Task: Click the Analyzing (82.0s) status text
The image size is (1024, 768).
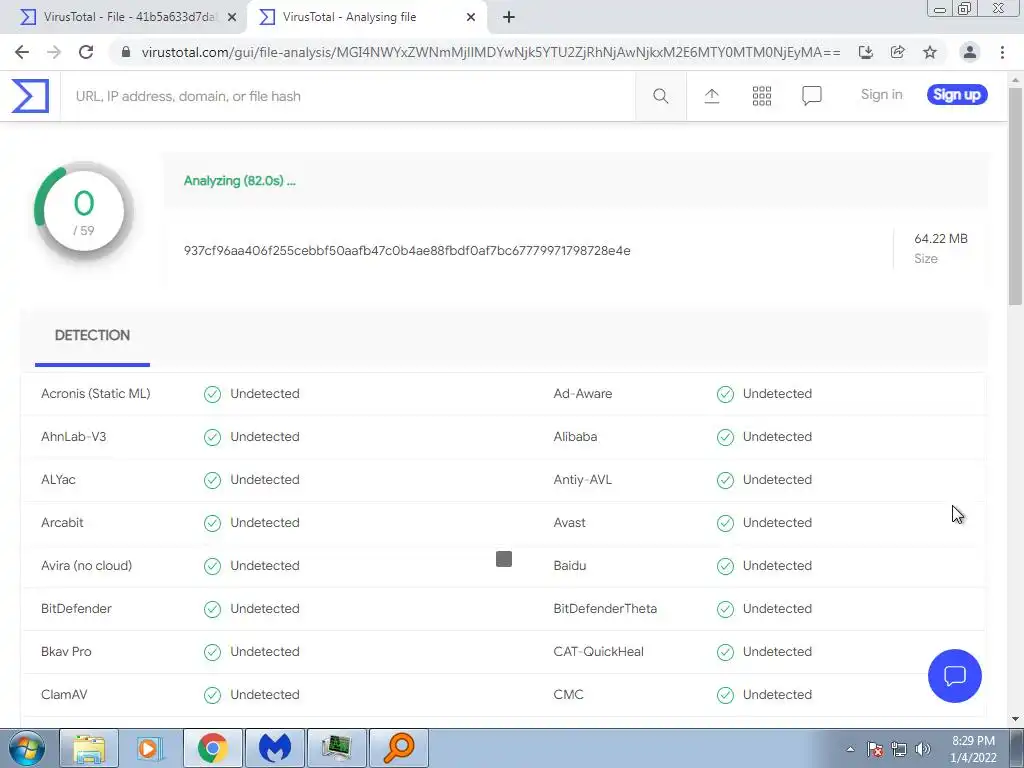Action: (x=240, y=181)
